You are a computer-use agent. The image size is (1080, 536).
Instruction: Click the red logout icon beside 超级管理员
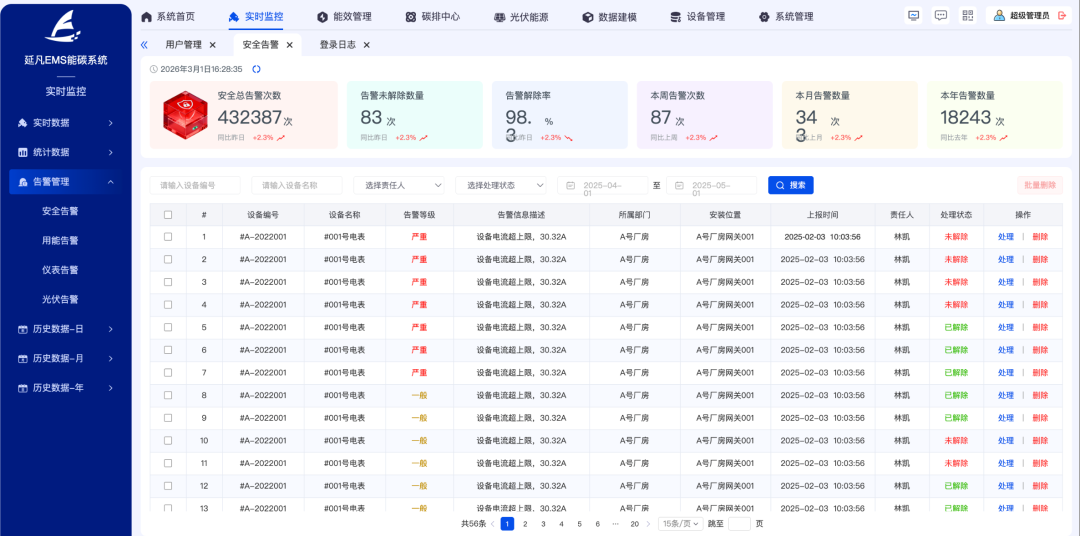coord(1062,16)
